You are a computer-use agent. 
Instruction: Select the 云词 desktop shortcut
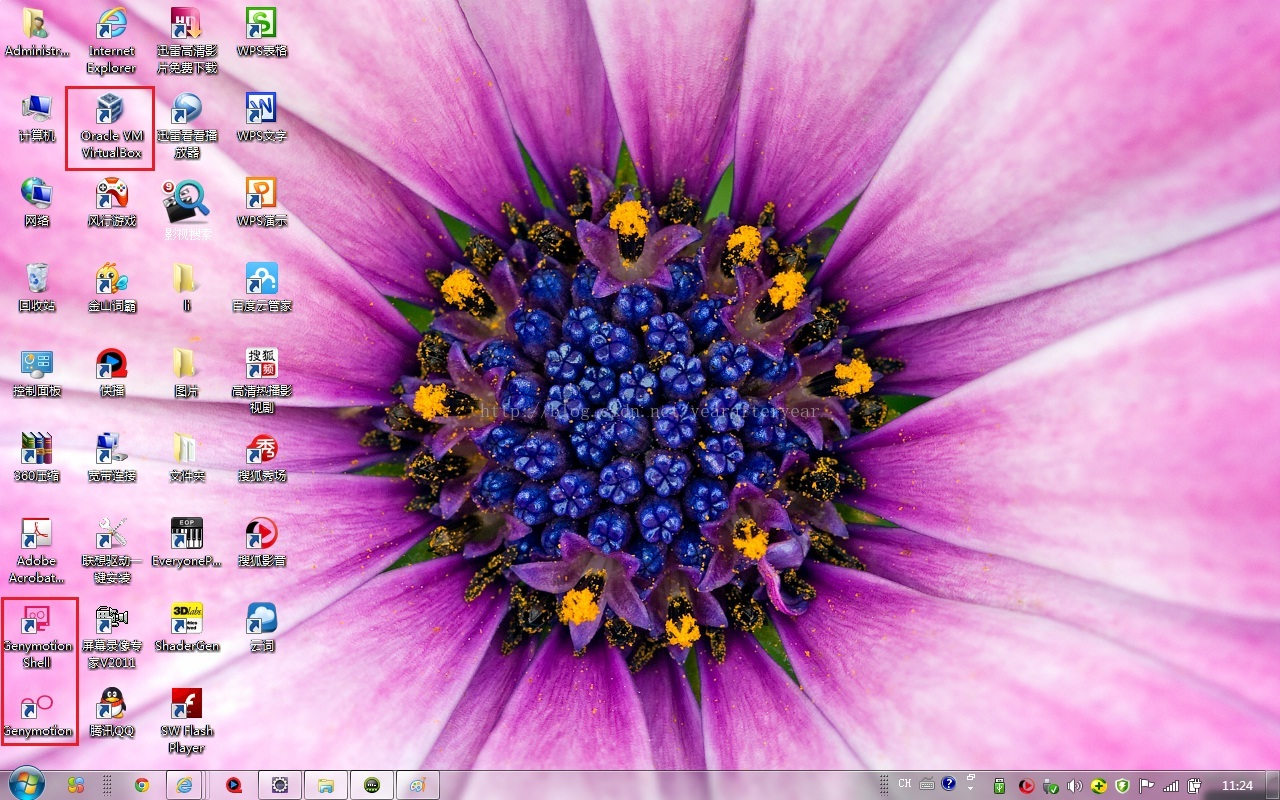click(x=262, y=628)
